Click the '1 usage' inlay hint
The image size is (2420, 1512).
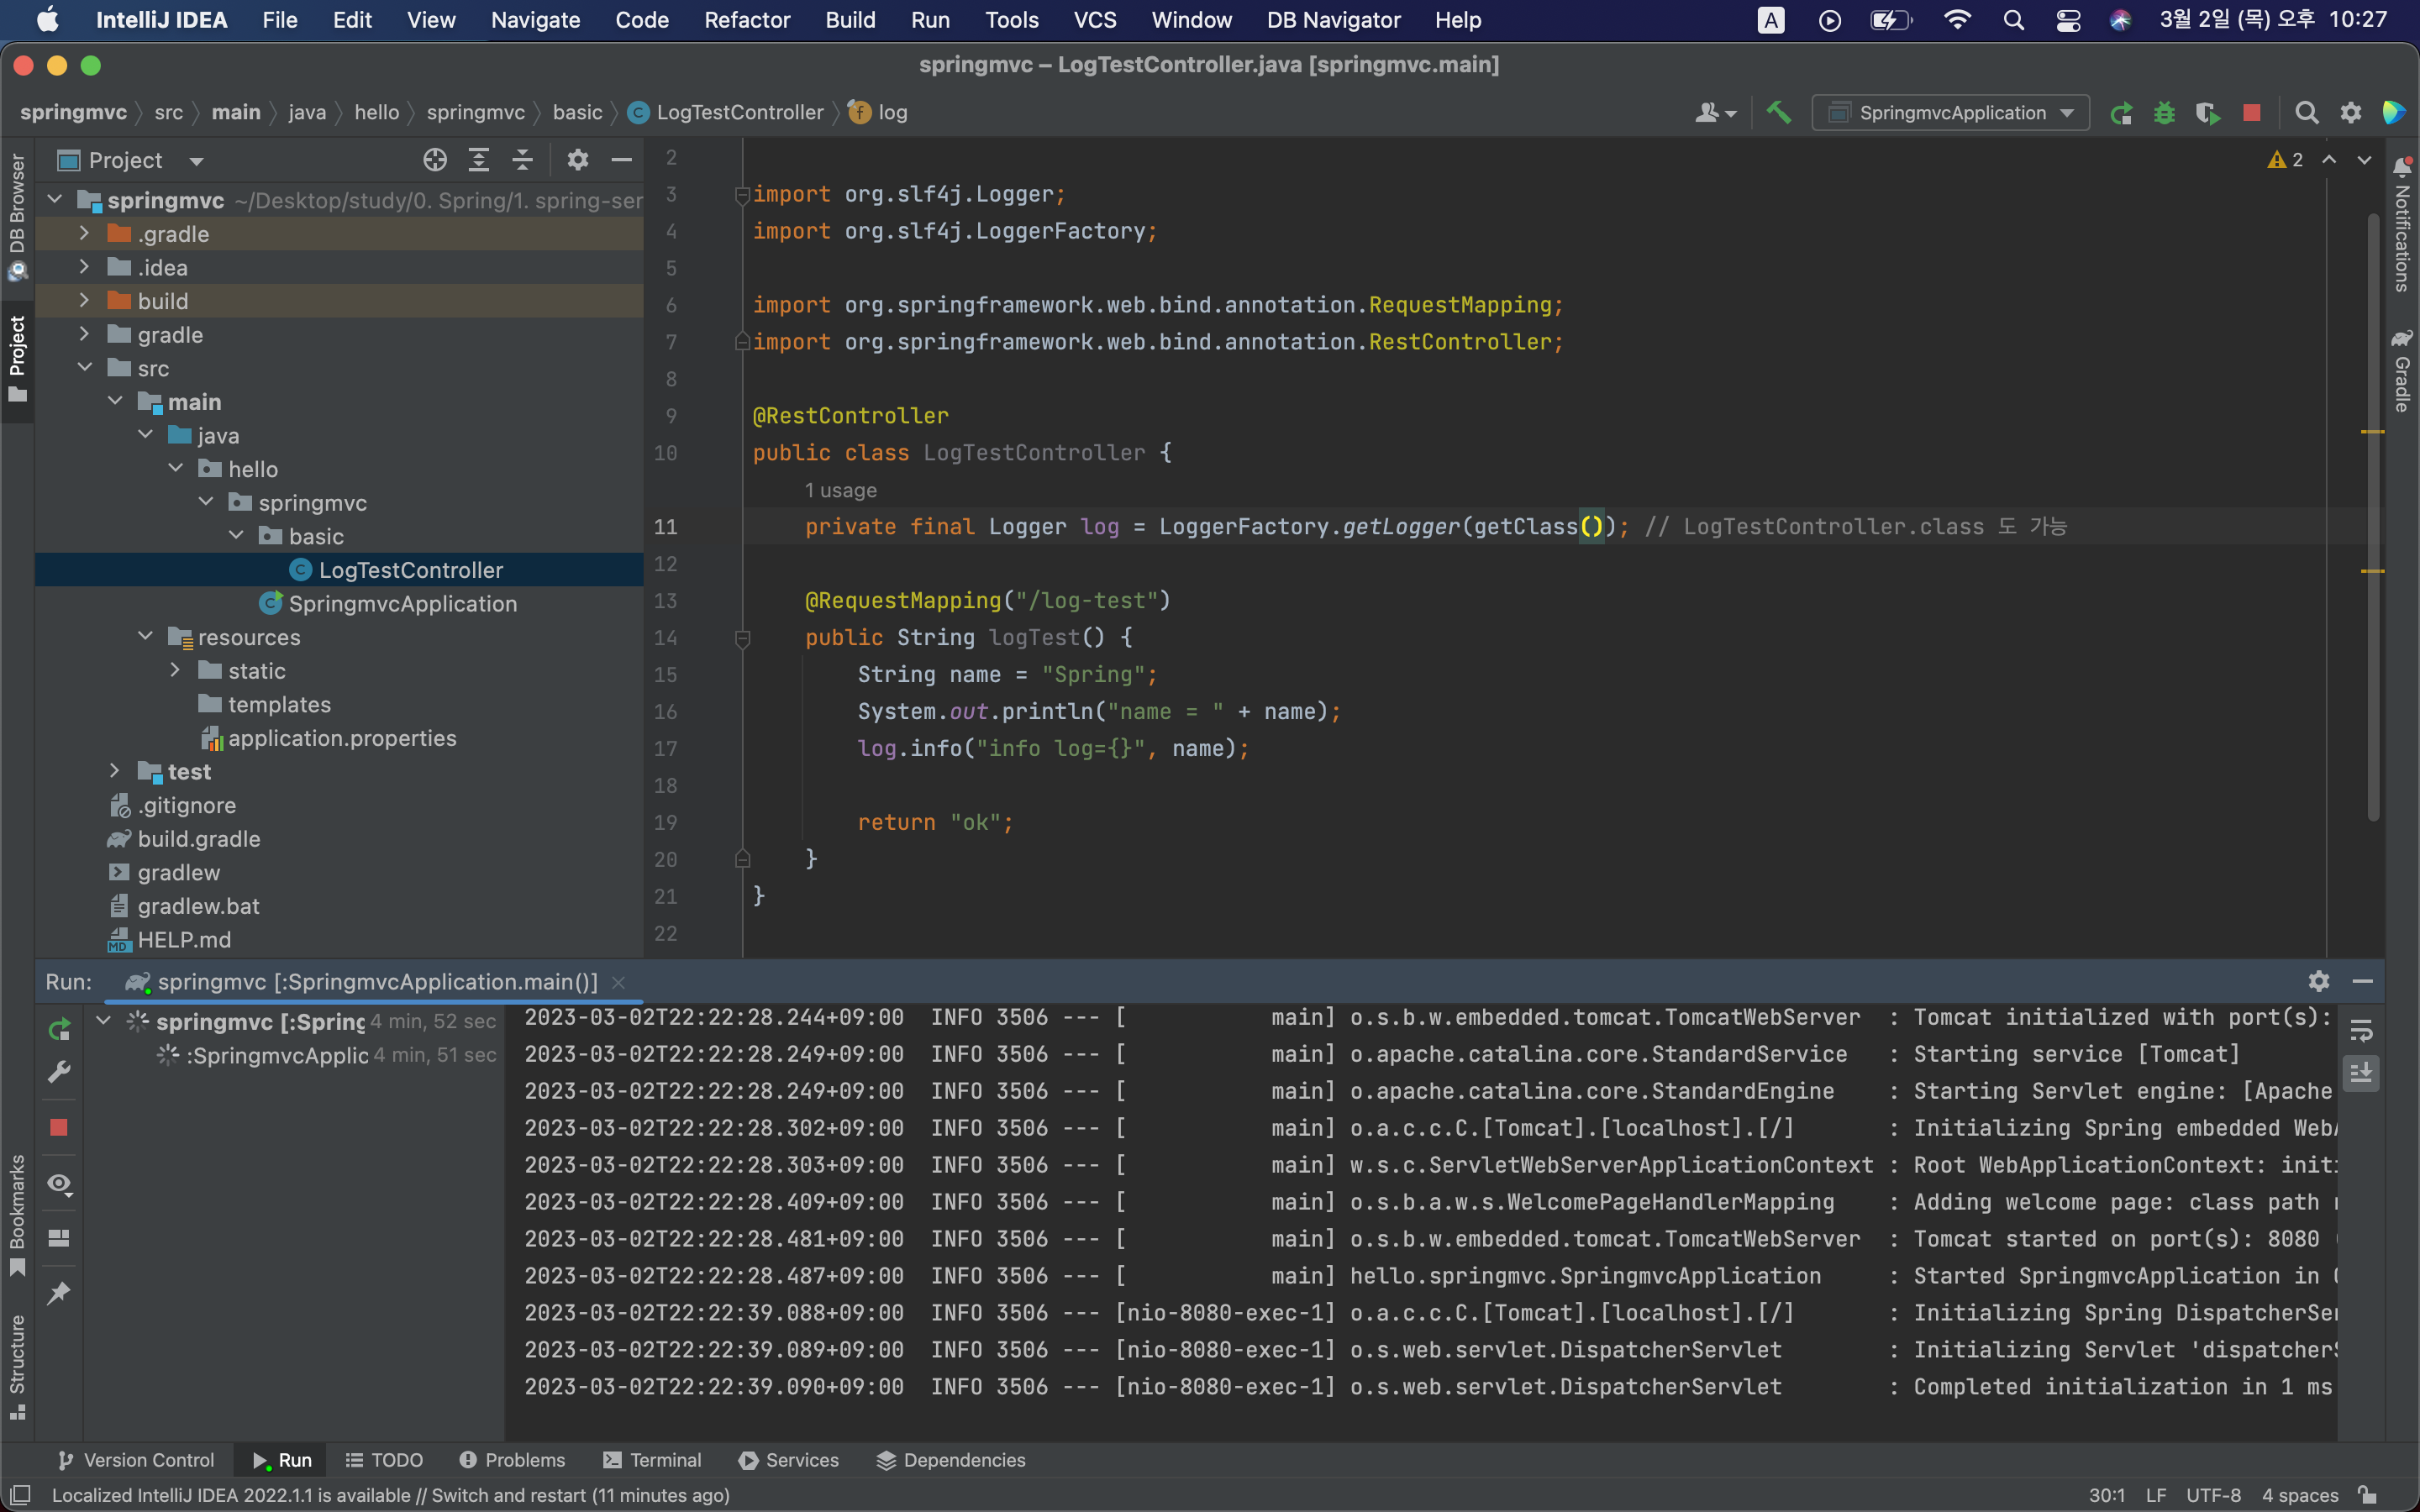(x=841, y=490)
